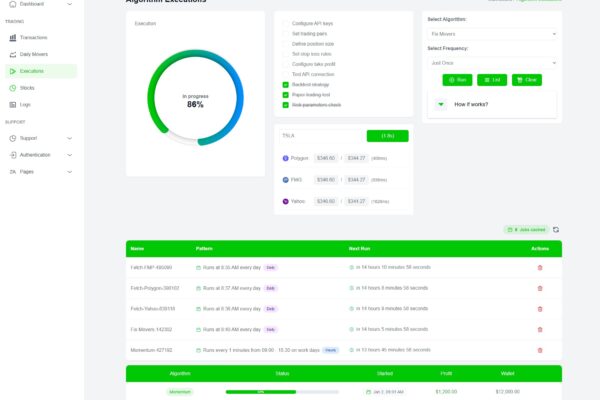Click refresh icon beside Jobs cached badge

(556, 230)
